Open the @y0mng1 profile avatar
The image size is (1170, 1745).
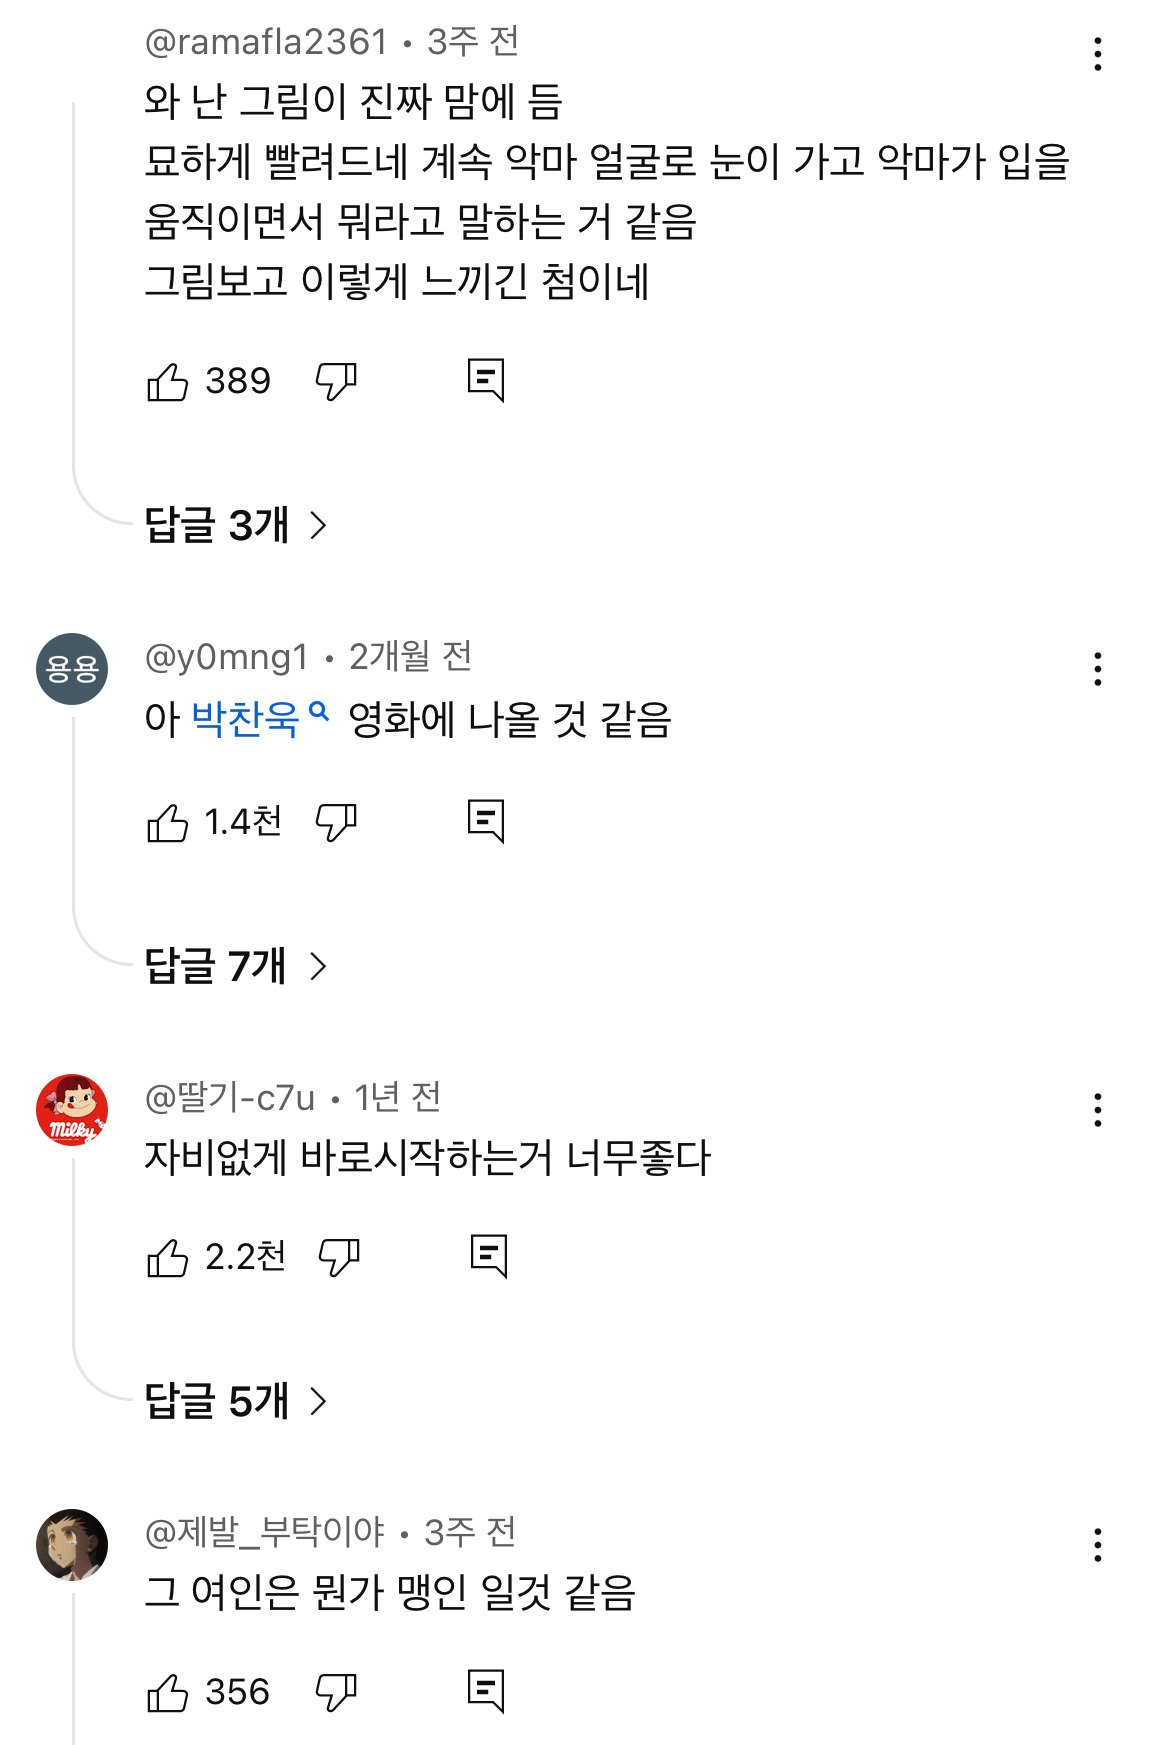[72, 668]
